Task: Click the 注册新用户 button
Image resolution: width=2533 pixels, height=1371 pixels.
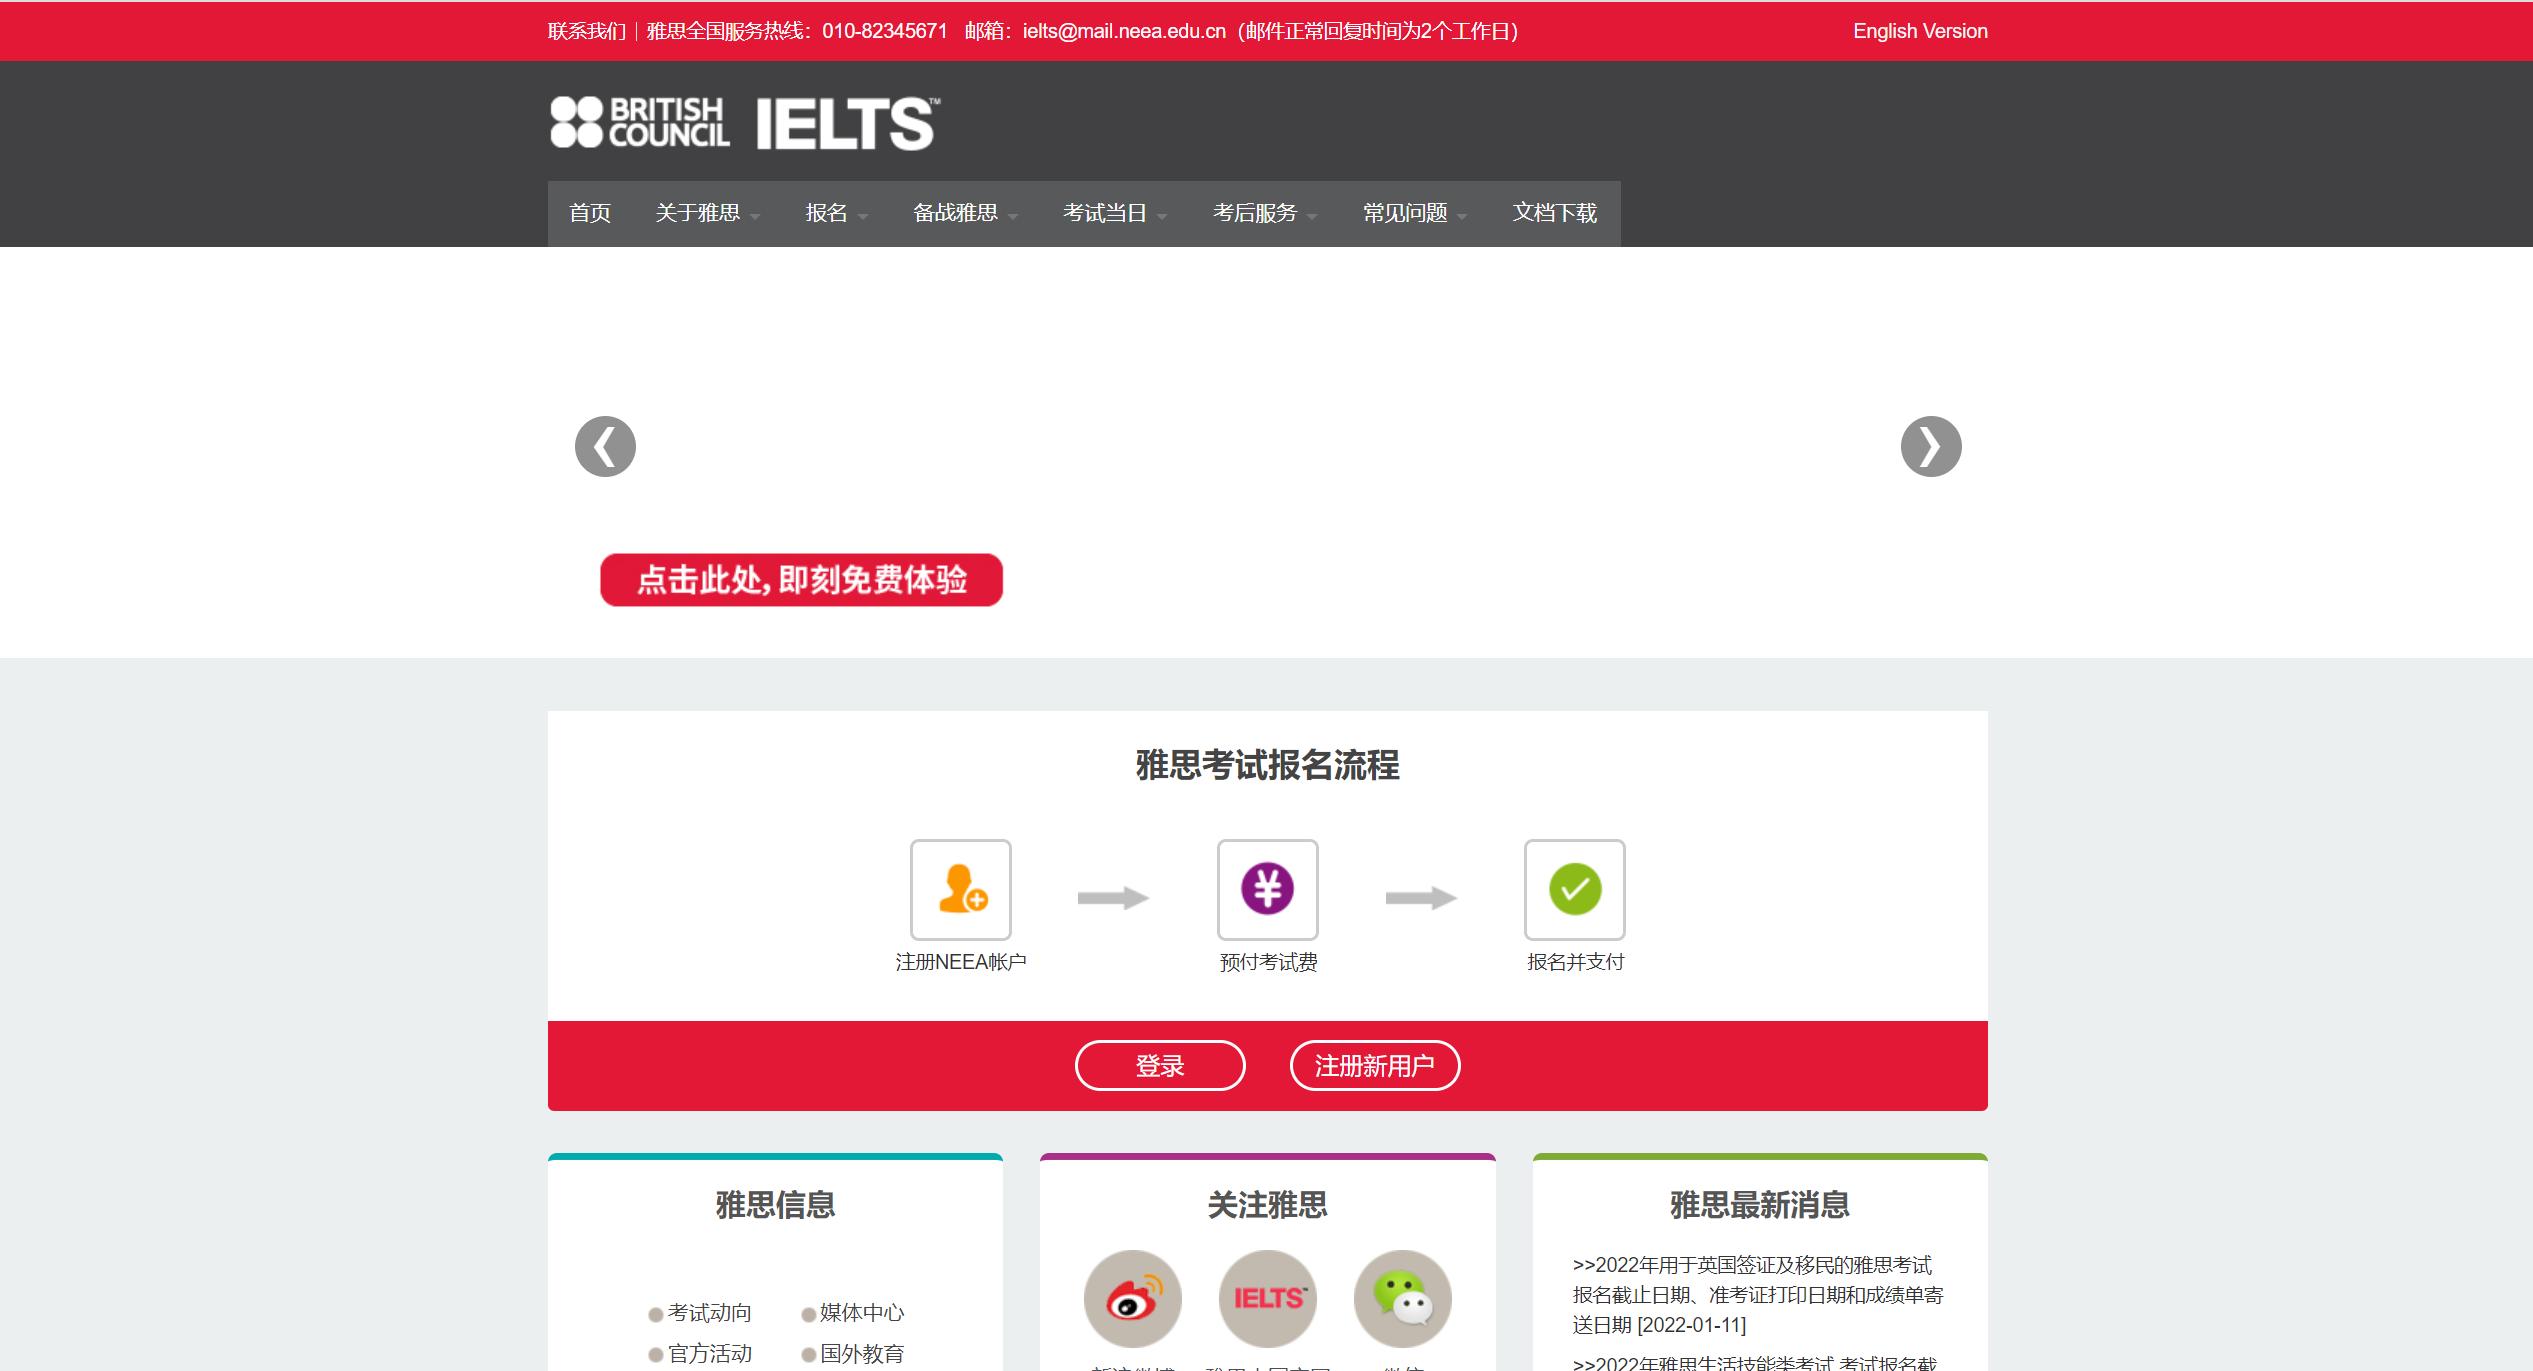Action: 1375,1065
